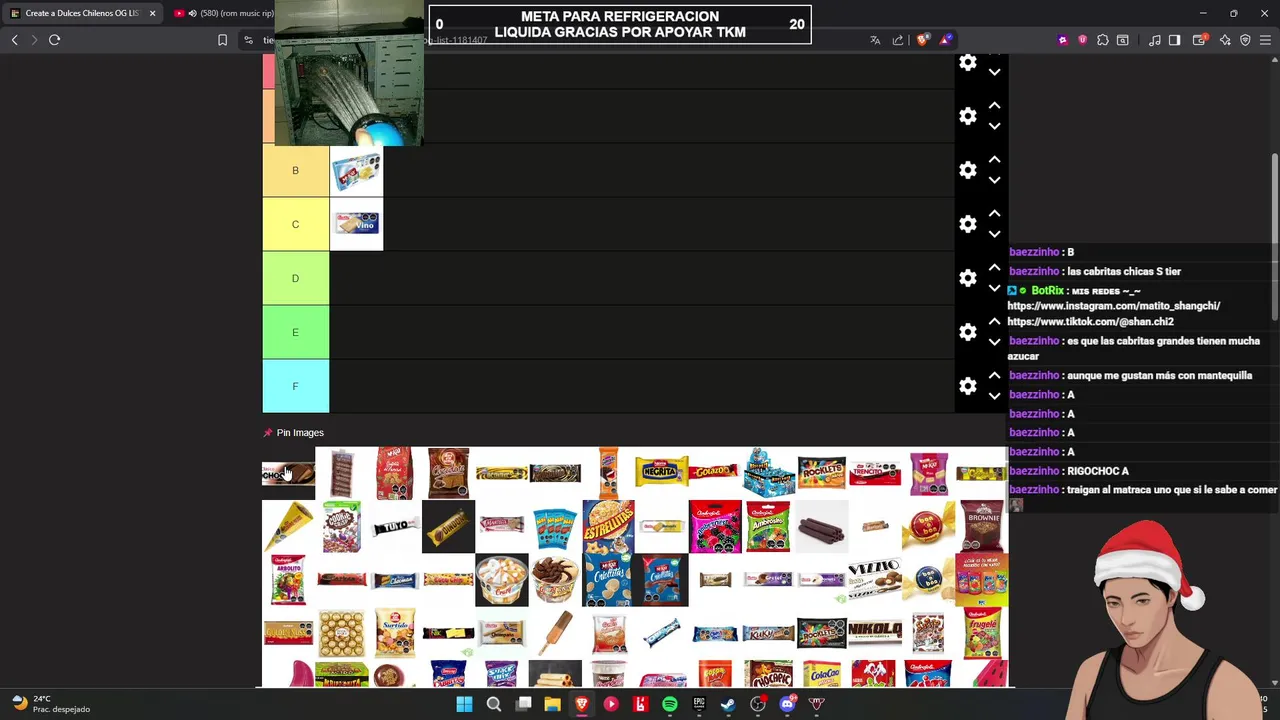This screenshot has width=1280, height=720.
Task: Pick the Nikolo chocolate image
Action: tap(875, 633)
